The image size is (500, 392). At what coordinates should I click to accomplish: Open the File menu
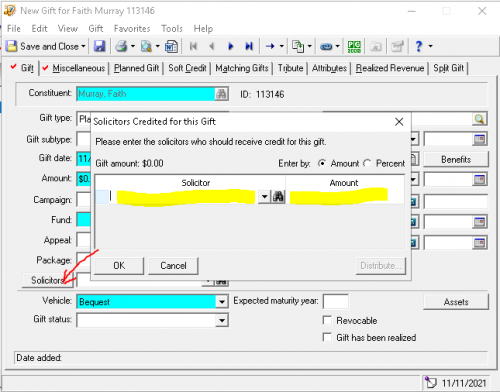tap(14, 29)
